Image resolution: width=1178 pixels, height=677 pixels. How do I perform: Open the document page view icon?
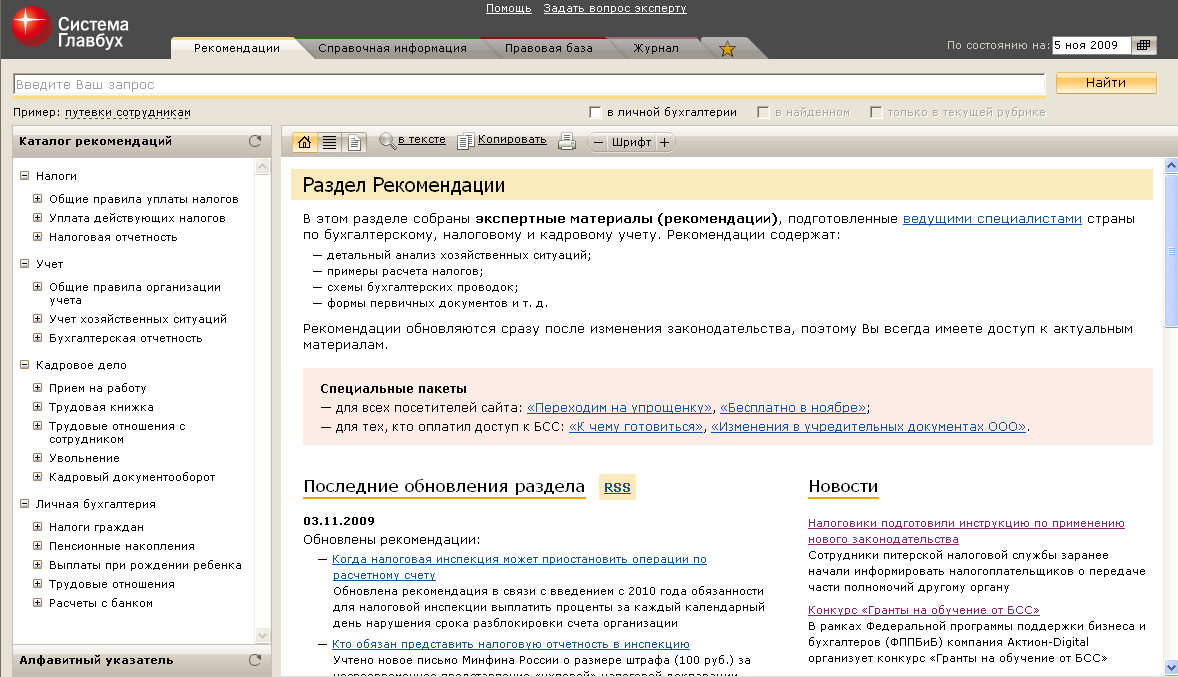click(354, 142)
